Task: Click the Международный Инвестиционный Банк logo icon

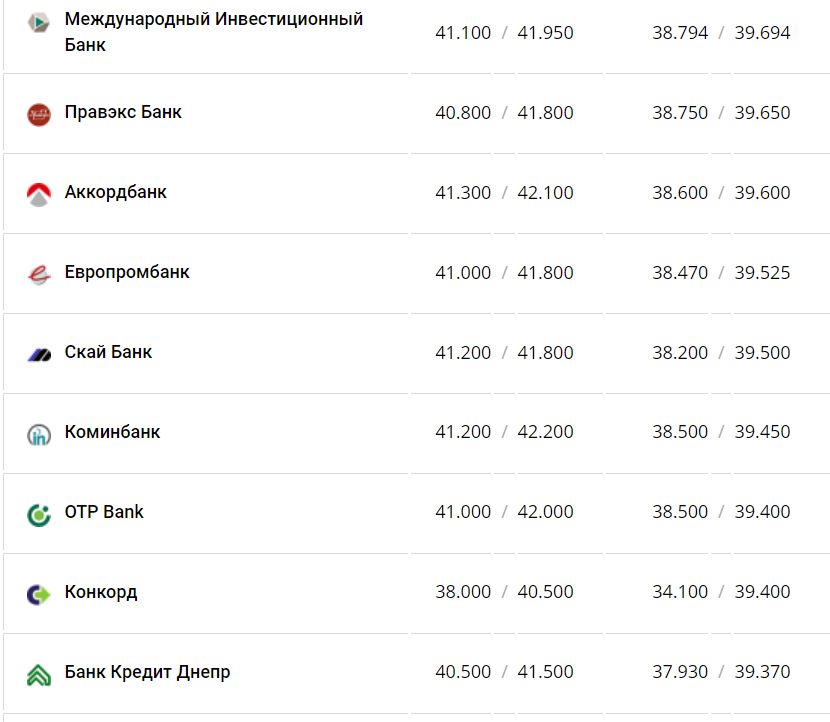Action: coord(39,21)
